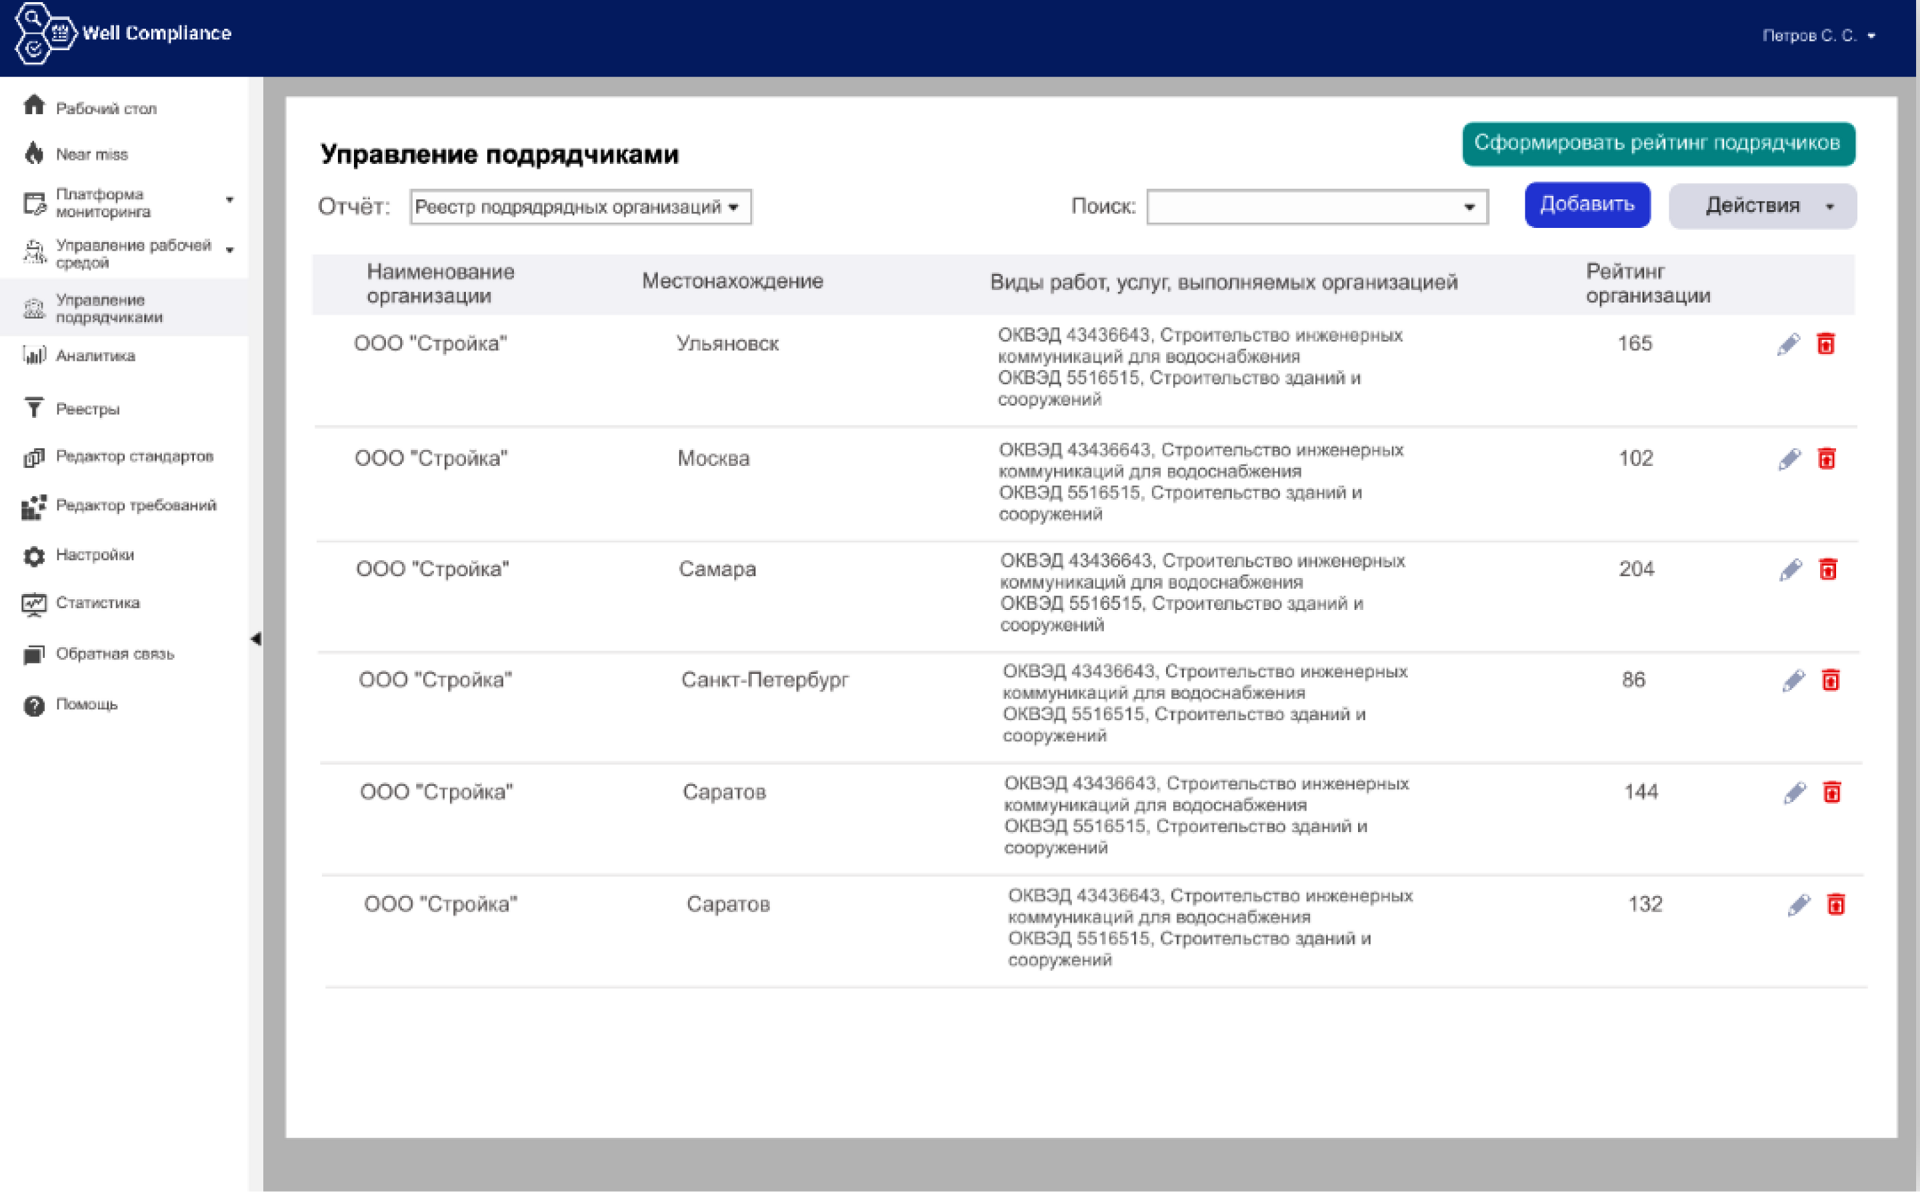Open Настройки menu item
Screen dimensions: 1920x1192
(x=95, y=555)
